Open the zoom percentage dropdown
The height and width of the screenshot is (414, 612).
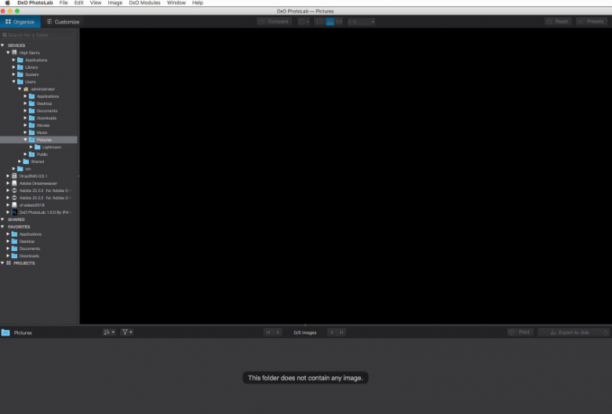(x=361, y=21)
